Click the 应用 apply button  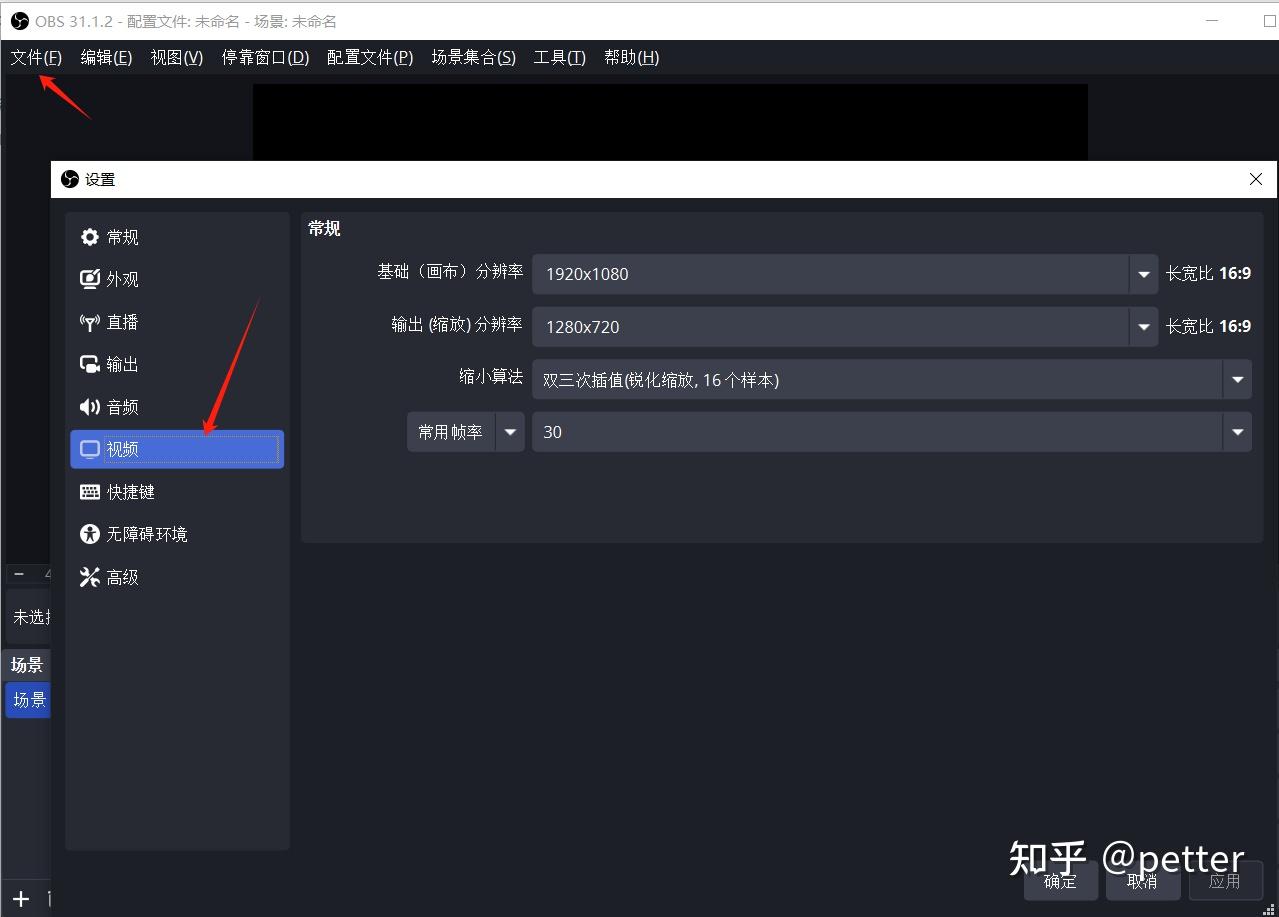[1225, 881]
